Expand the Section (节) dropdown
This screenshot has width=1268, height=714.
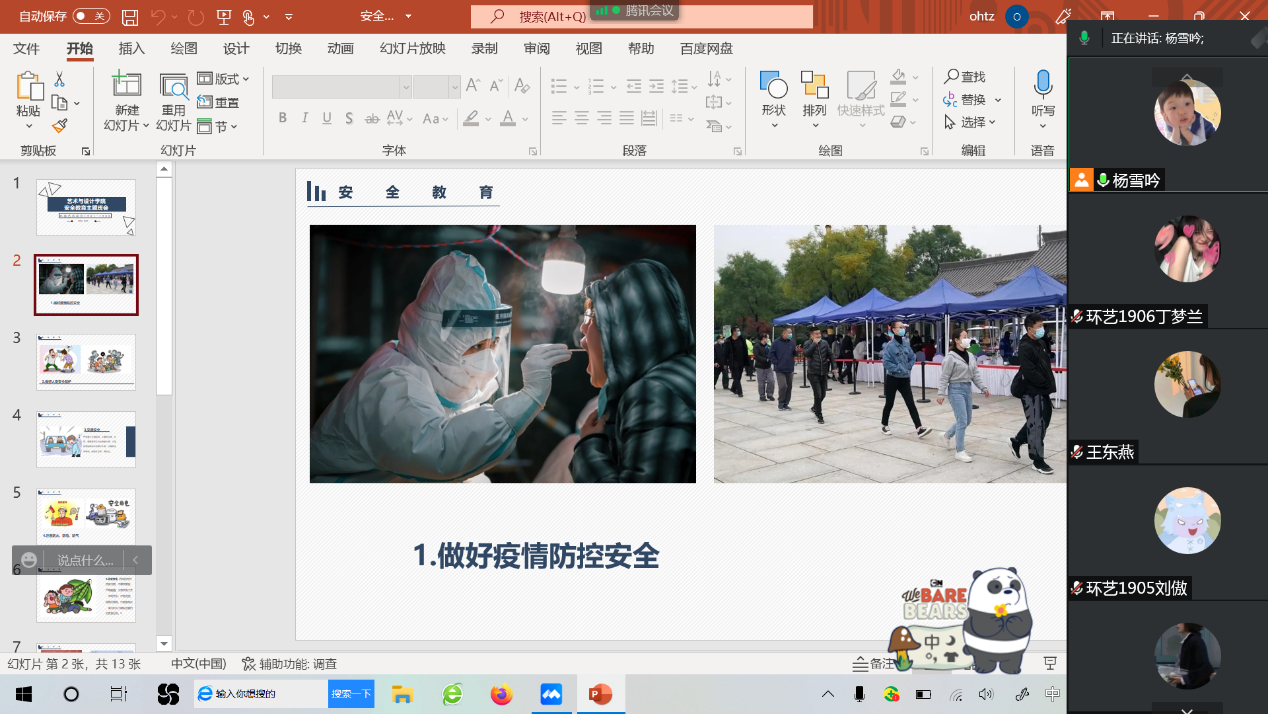coord(218,127)
